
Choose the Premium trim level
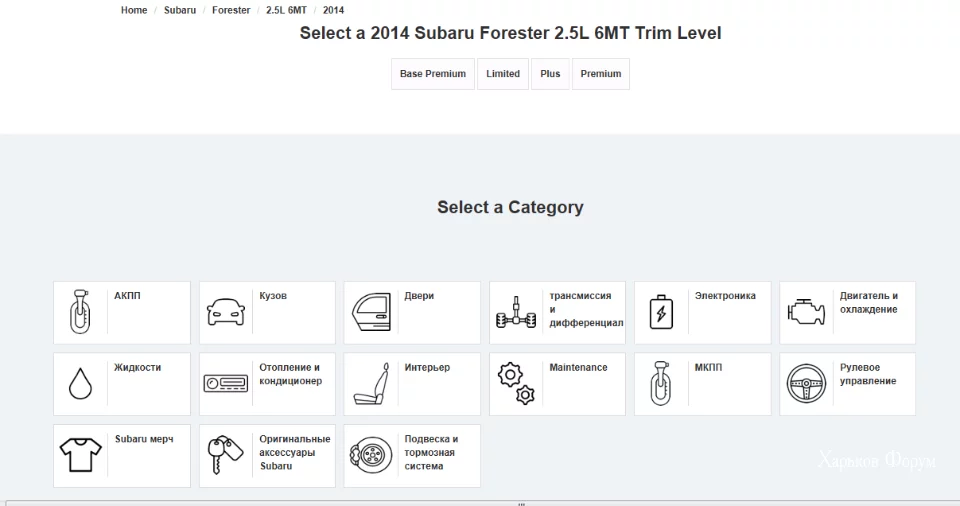(x=601, y=74)
